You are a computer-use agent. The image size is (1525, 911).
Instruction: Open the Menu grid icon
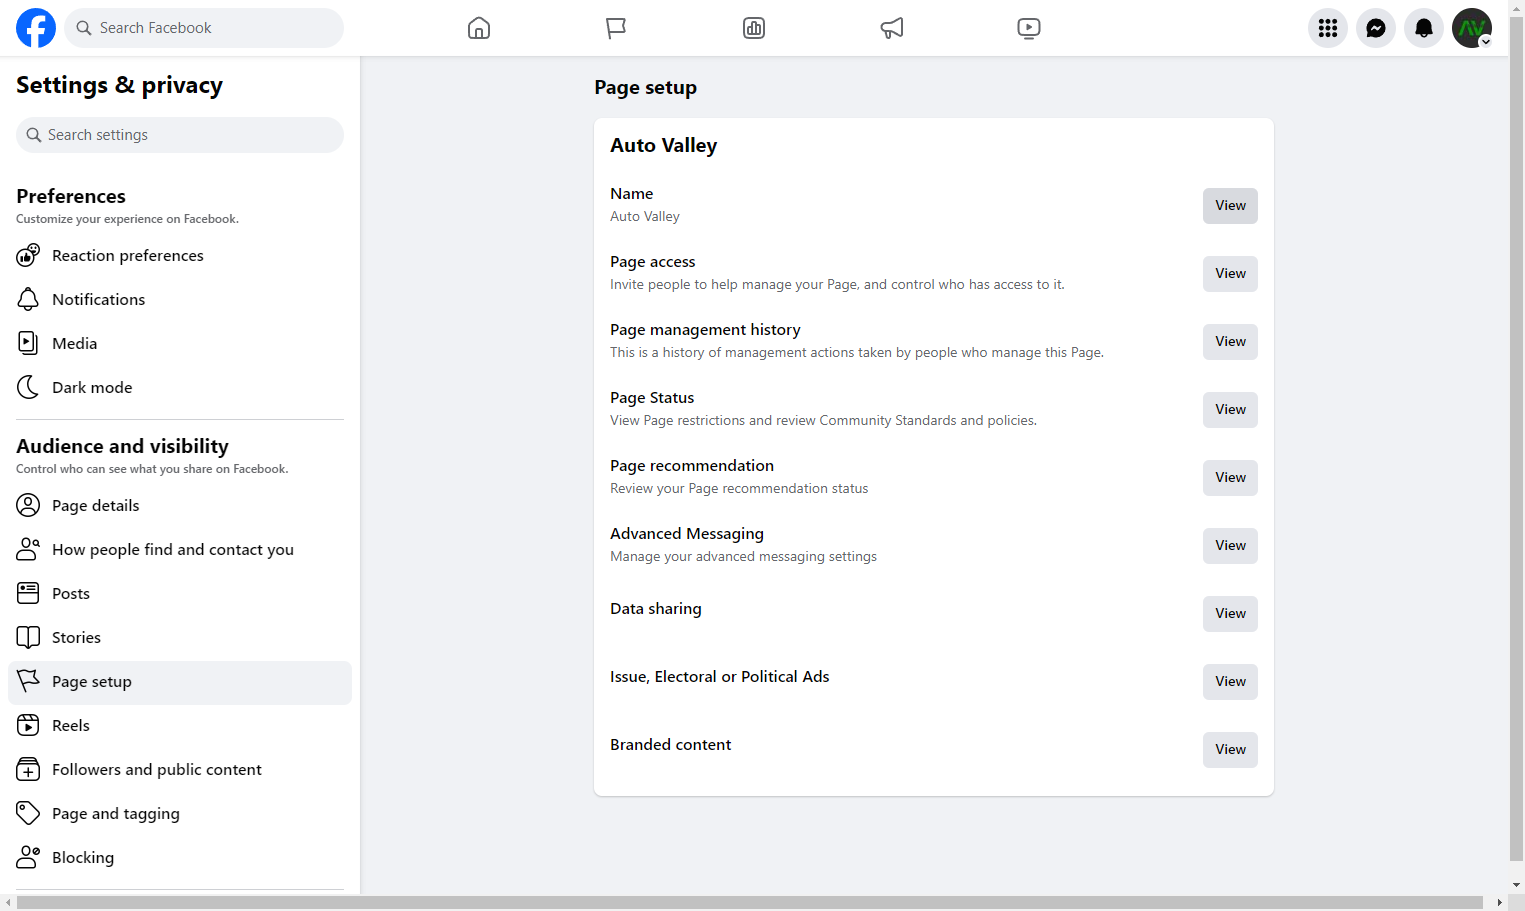[1328, 28]
